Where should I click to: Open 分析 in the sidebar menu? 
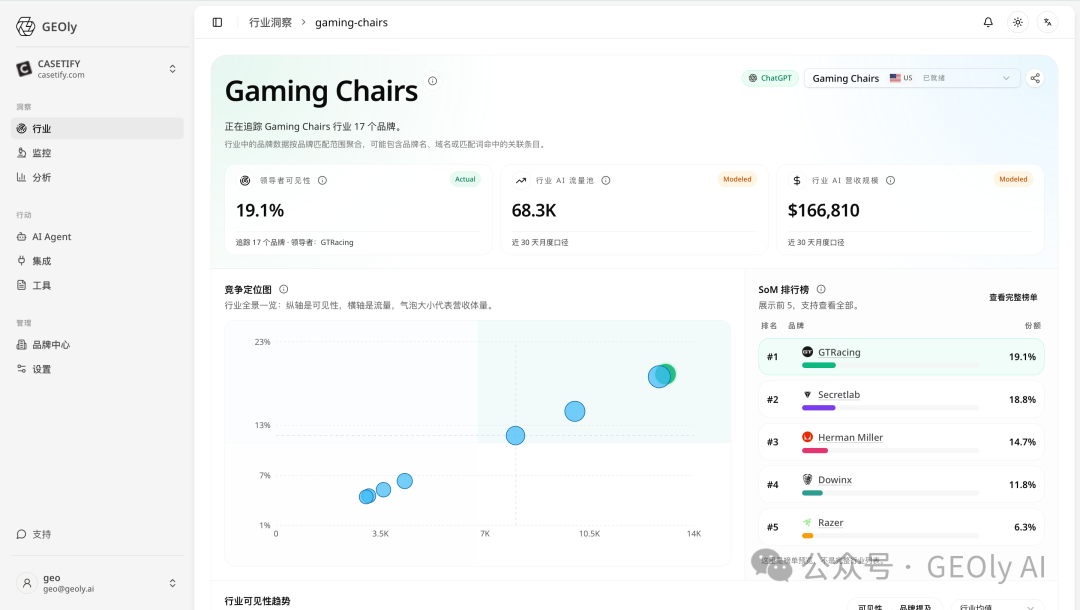(97, 177)
